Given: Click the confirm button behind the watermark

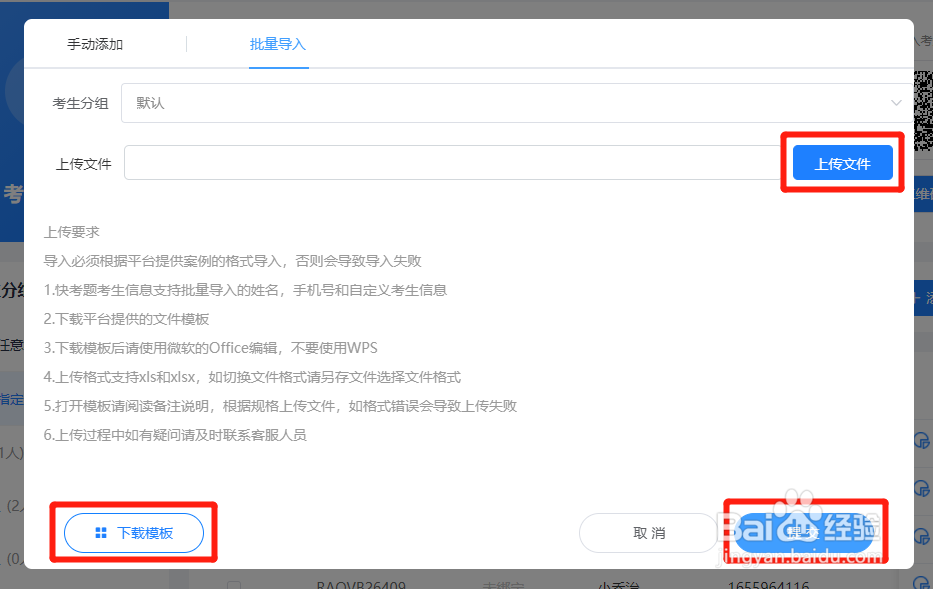Looking at the screenshot, I should click(x=806, y=533).
